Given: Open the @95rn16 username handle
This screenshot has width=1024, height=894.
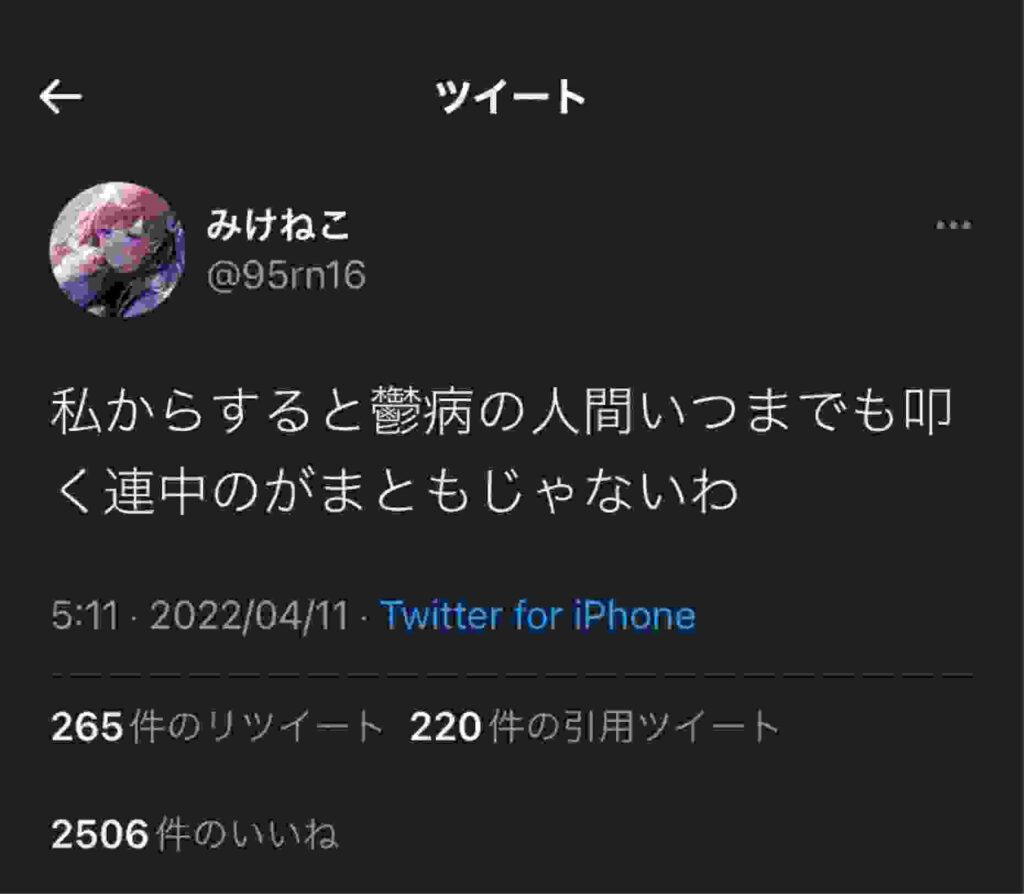Looking at the screenshot, I should tap(286, 275).
